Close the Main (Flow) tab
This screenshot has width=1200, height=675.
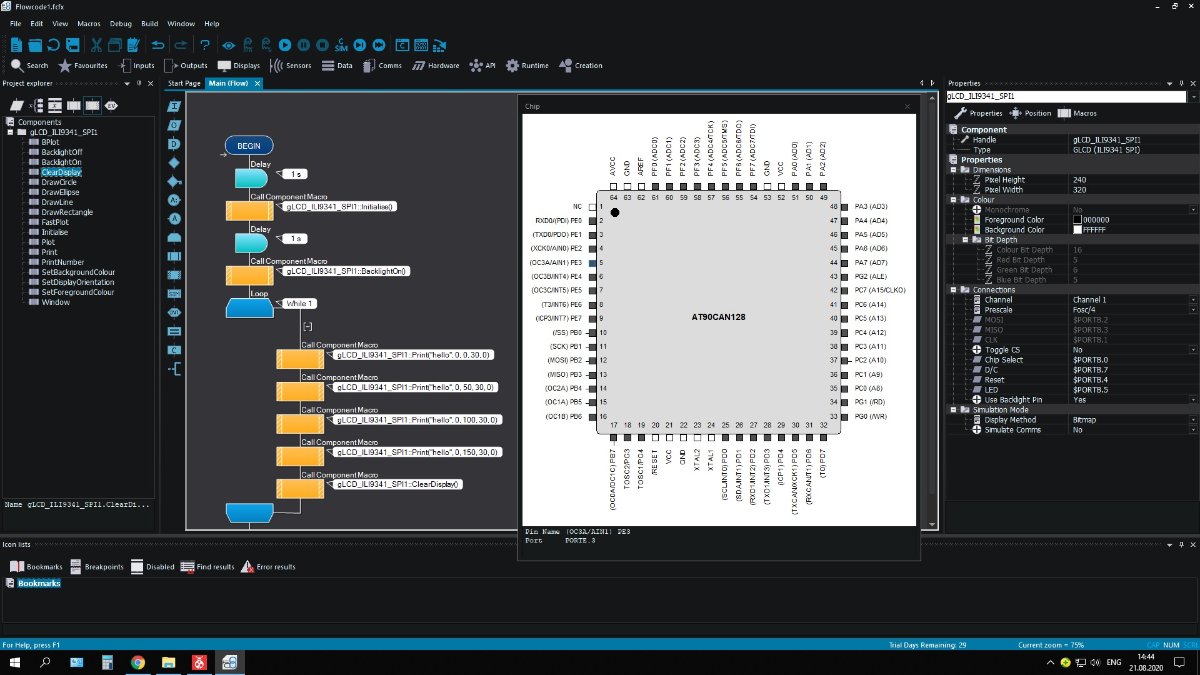257,83
